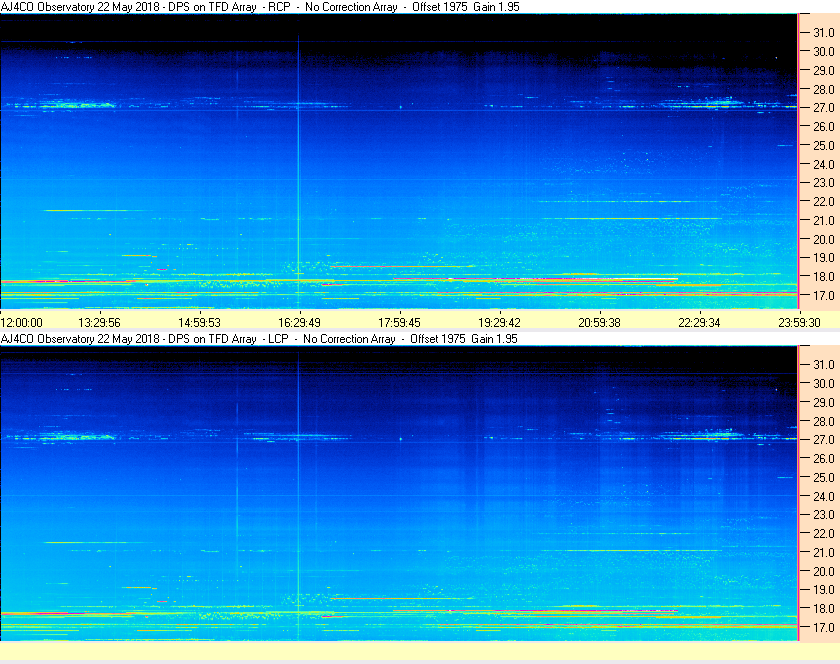The width and height of the screenshot is (840, 664).
Task: Click the 26.0 frequency label in RCP panel
Action: pos(824,126)
